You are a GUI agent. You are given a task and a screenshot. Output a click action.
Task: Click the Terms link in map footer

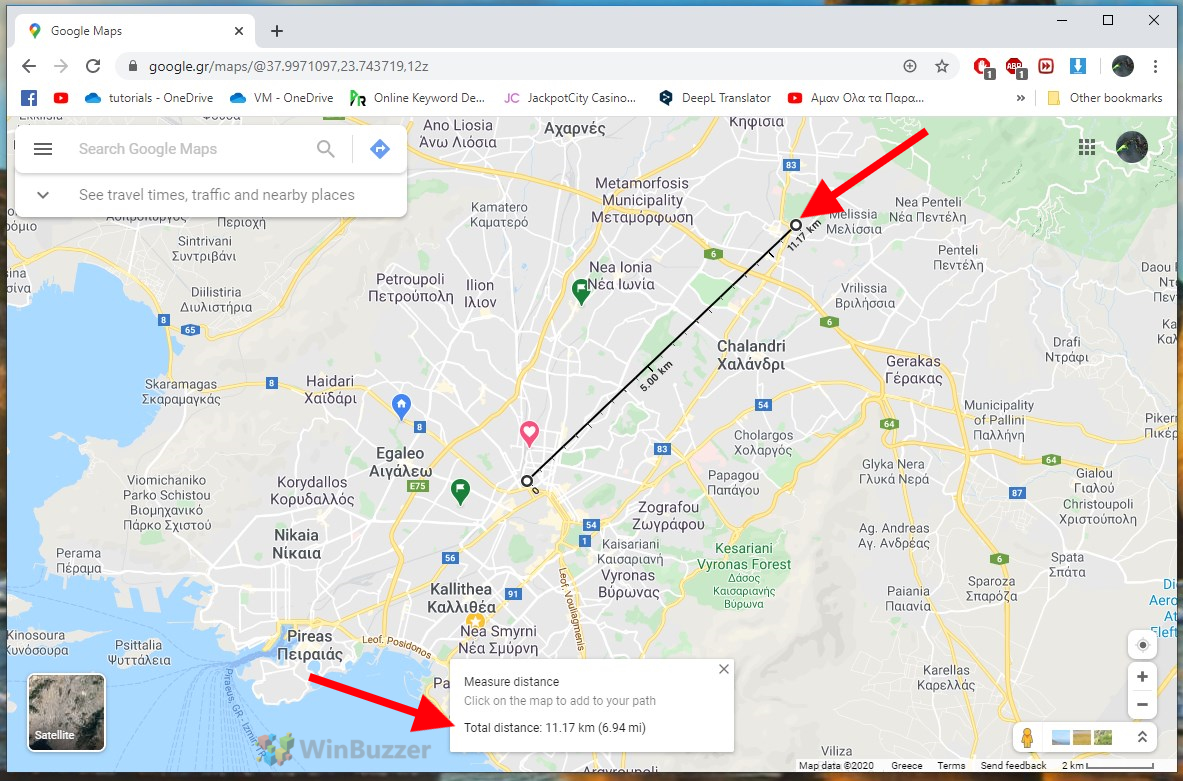951,765
